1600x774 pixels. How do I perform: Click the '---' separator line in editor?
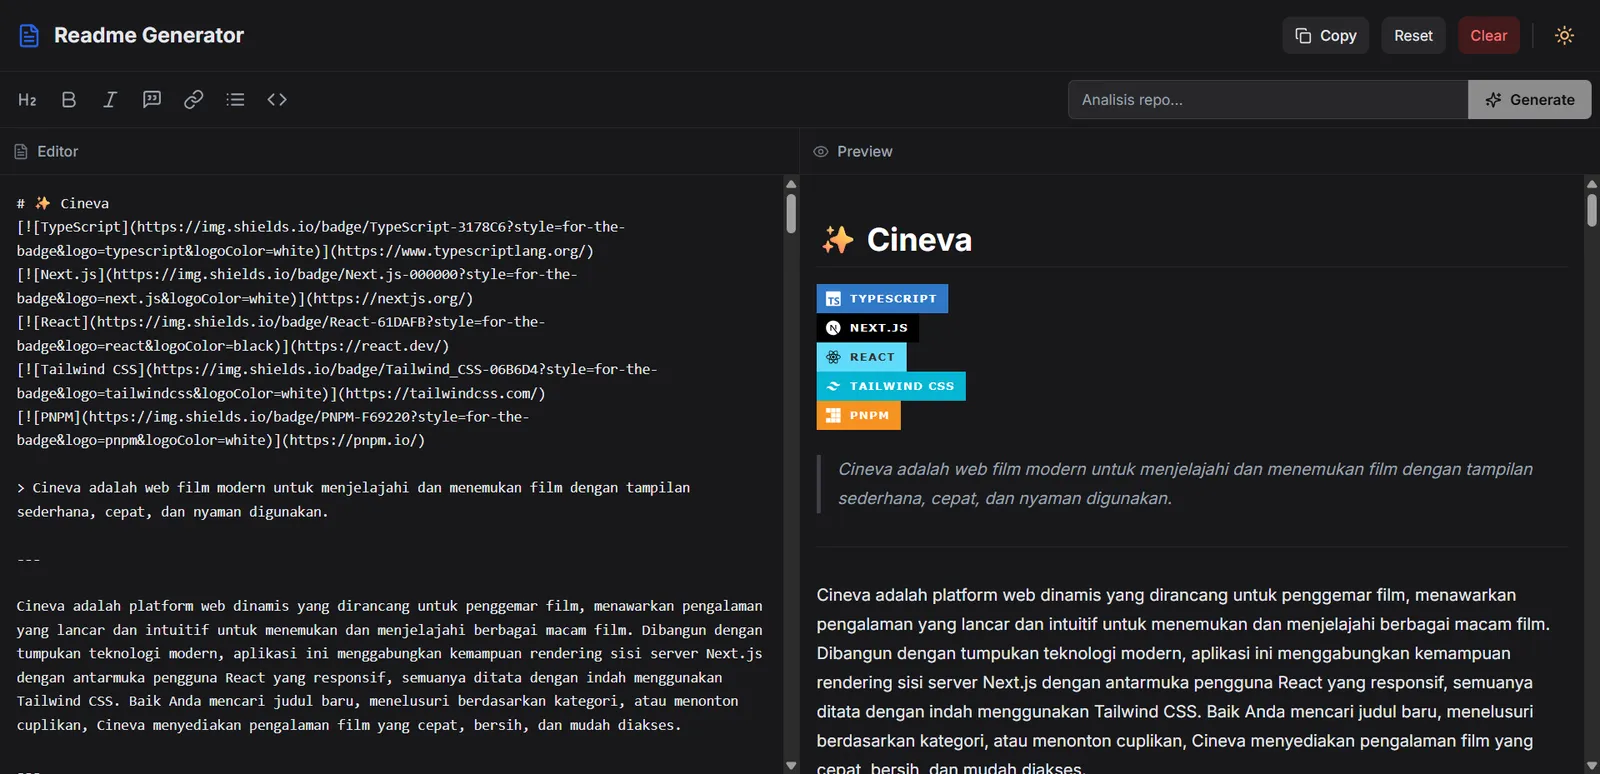(x=29, y=559)
